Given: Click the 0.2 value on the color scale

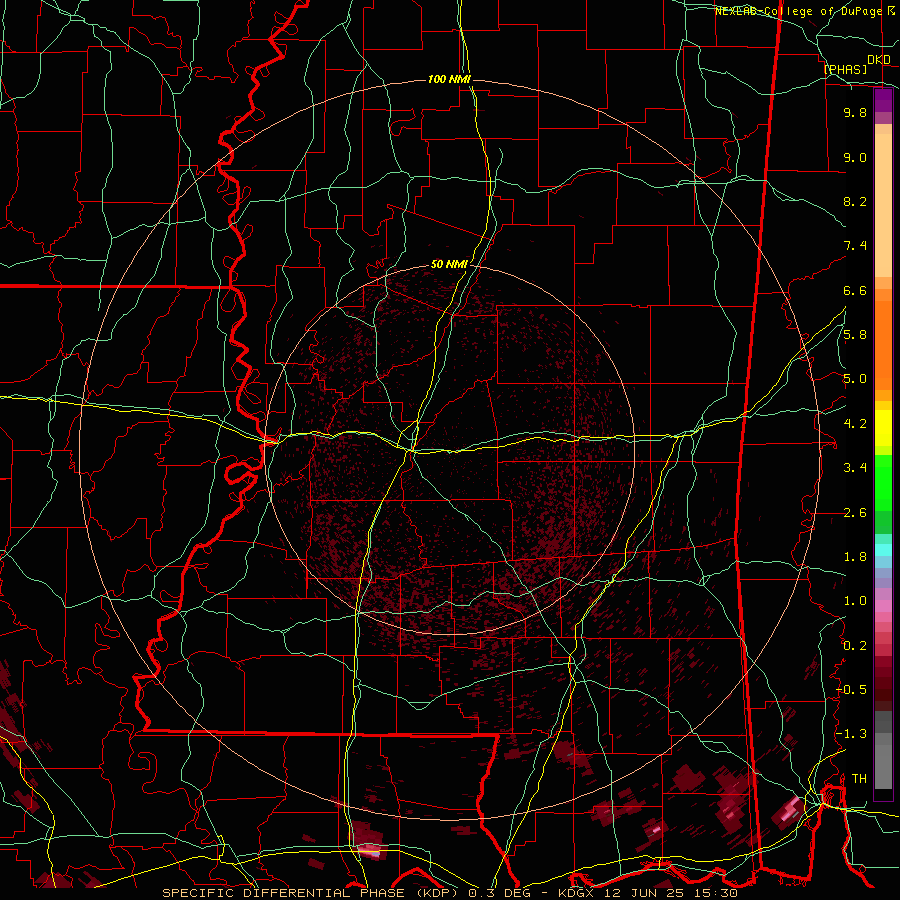Looking at the screenshot, I should coord(855,646).
